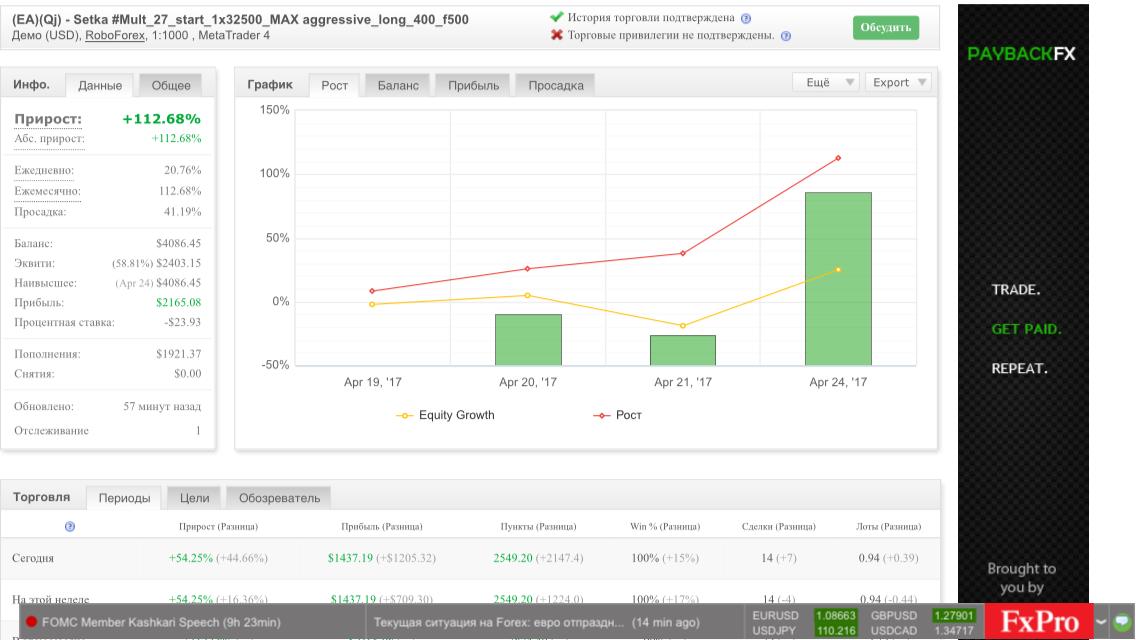Click the help icon beside 'Торговые привилегии не подтверждены'
Image resolution: width=1136 pixels, height=640 pixels.
pyautogui.click(x=786, y=36)
